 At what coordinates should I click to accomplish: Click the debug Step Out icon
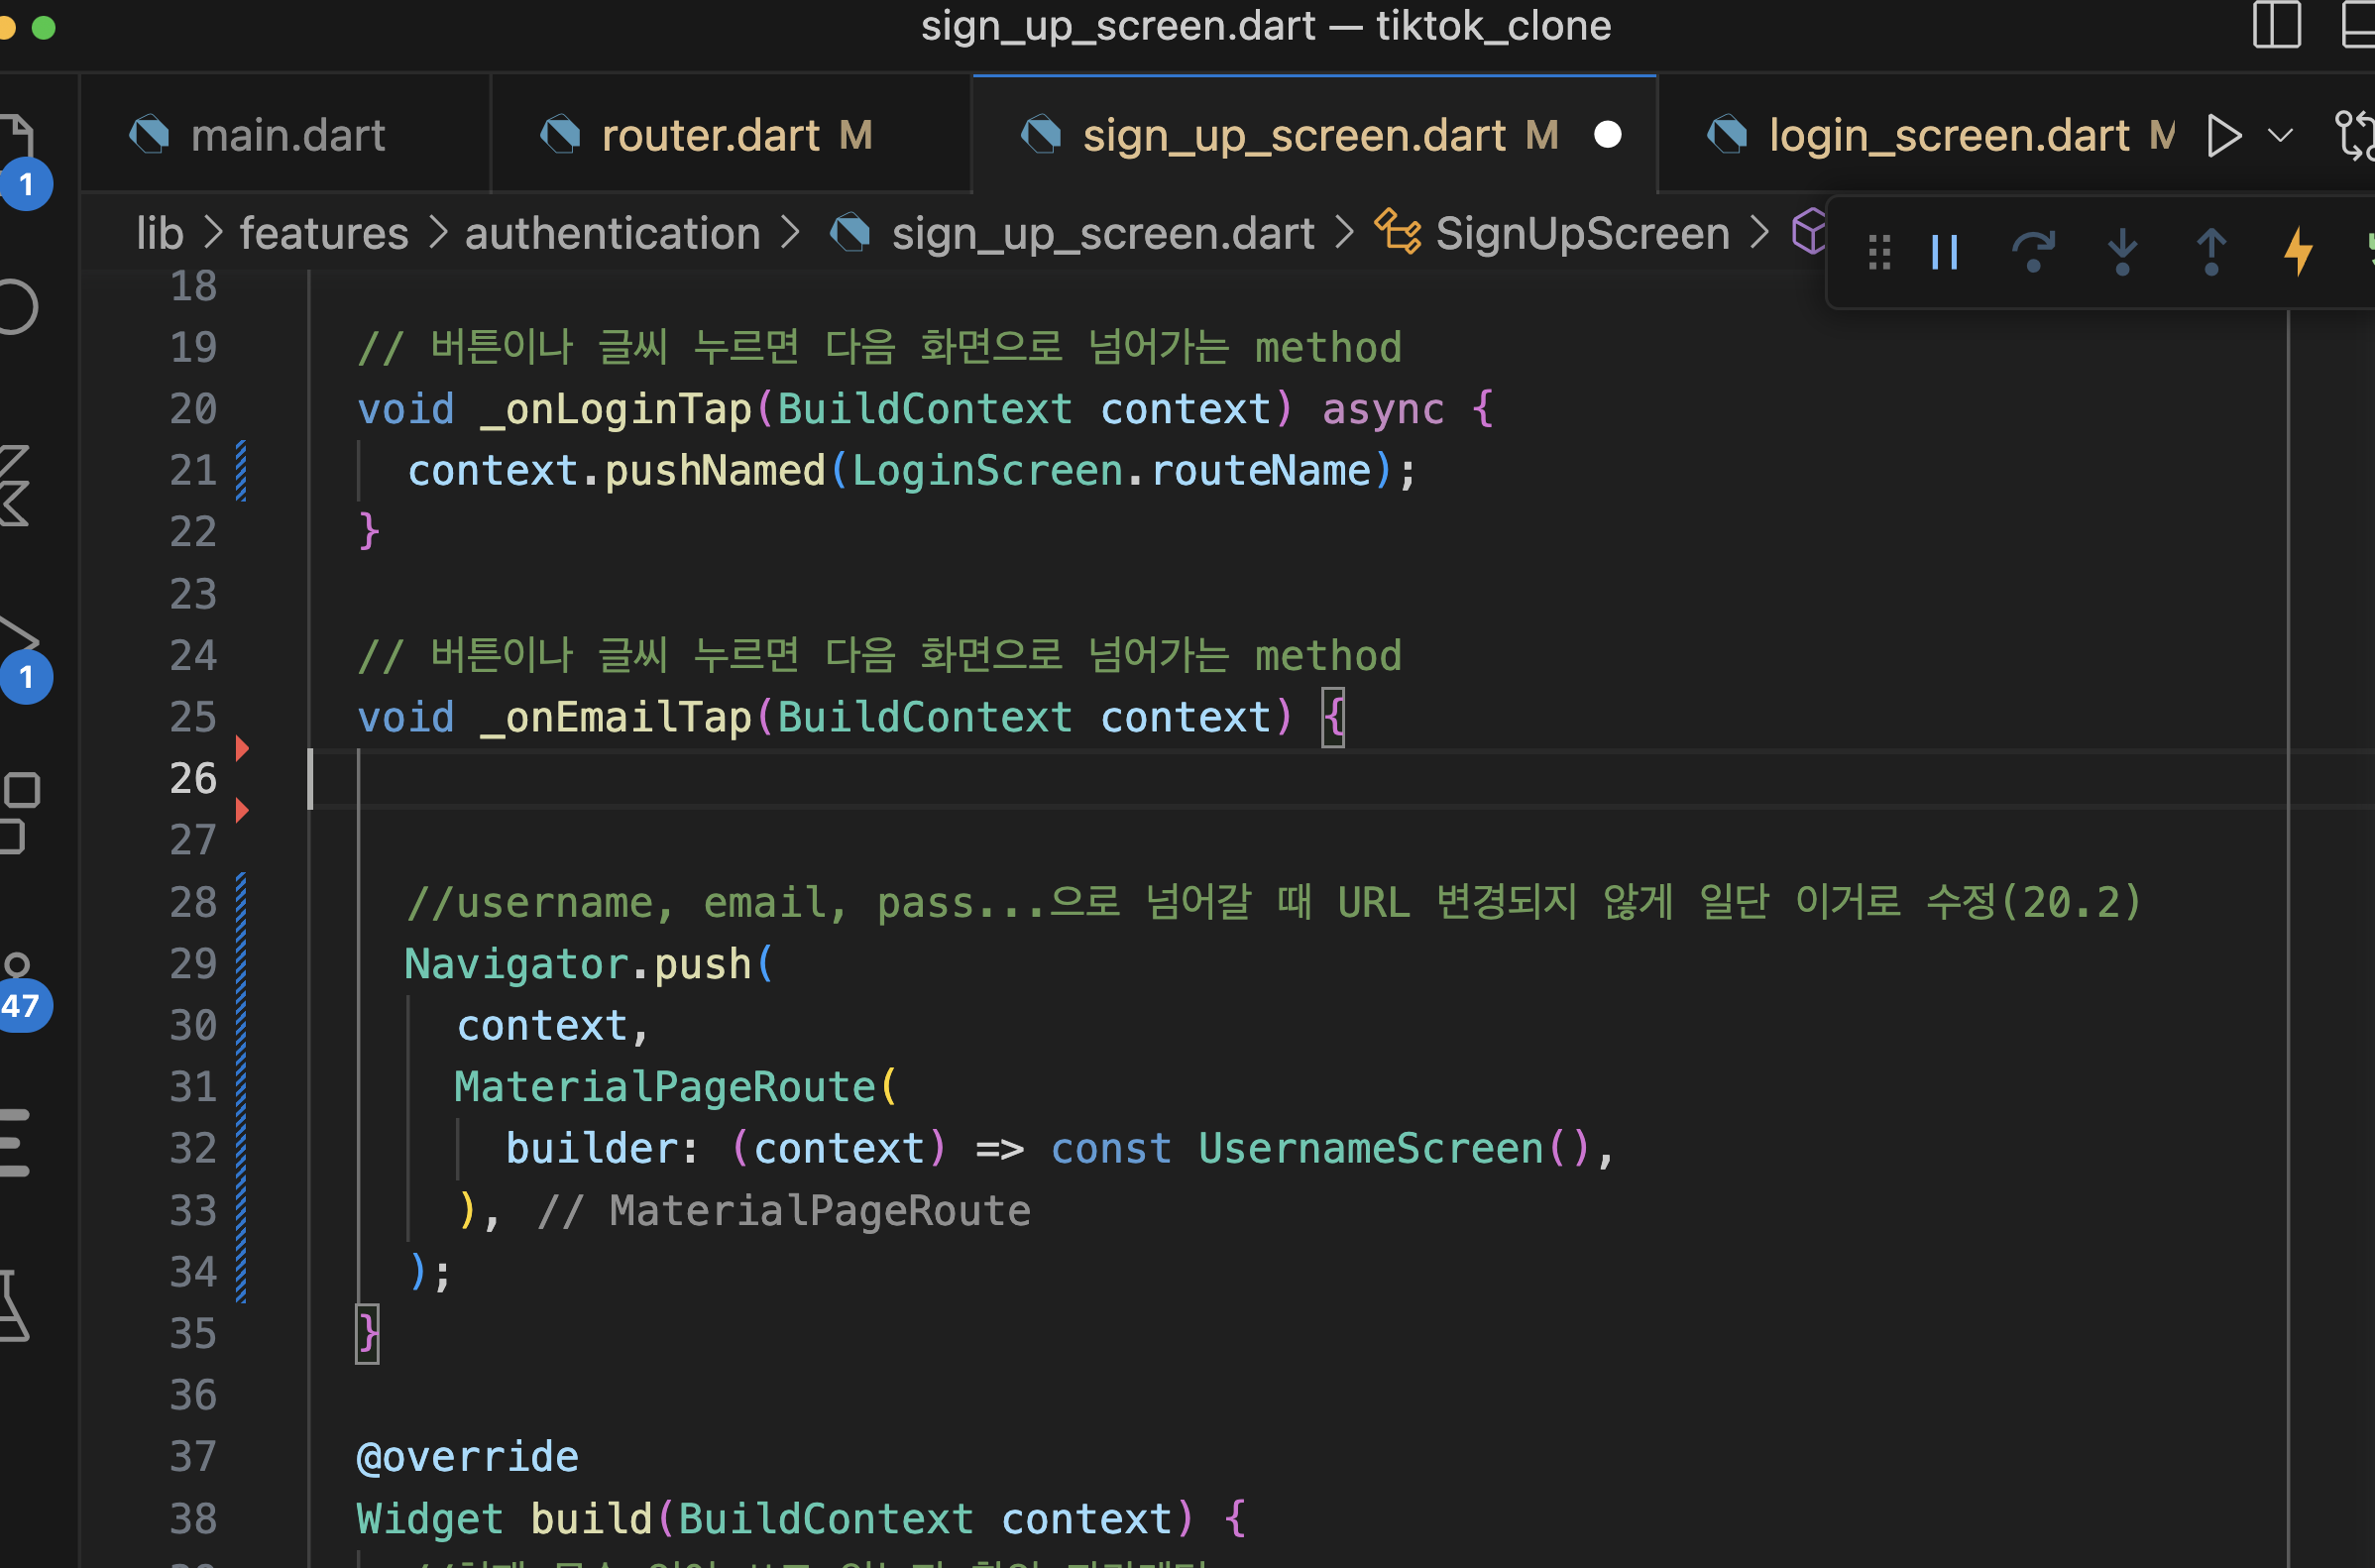(x=2211, y=252)
